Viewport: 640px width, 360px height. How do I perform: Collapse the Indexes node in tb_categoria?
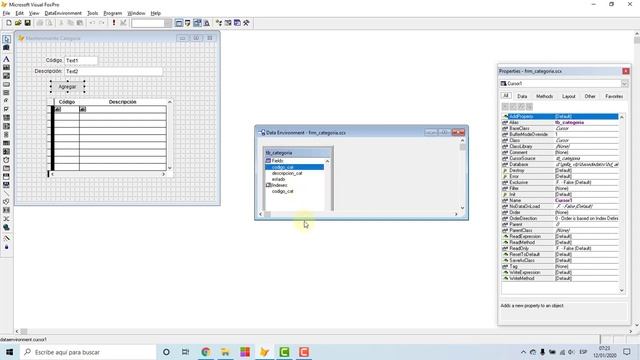pos(268,185)
